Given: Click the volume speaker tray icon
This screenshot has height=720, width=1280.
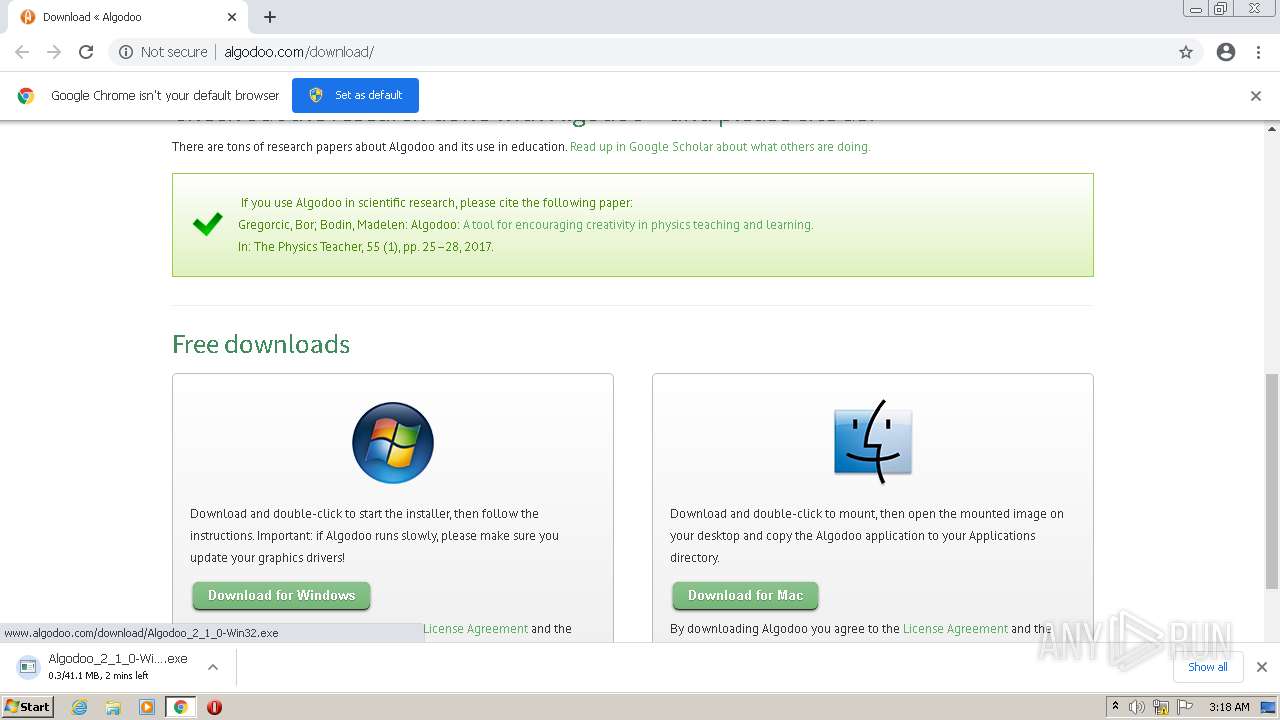Looking at the screenshot, I should [1137, 707].
